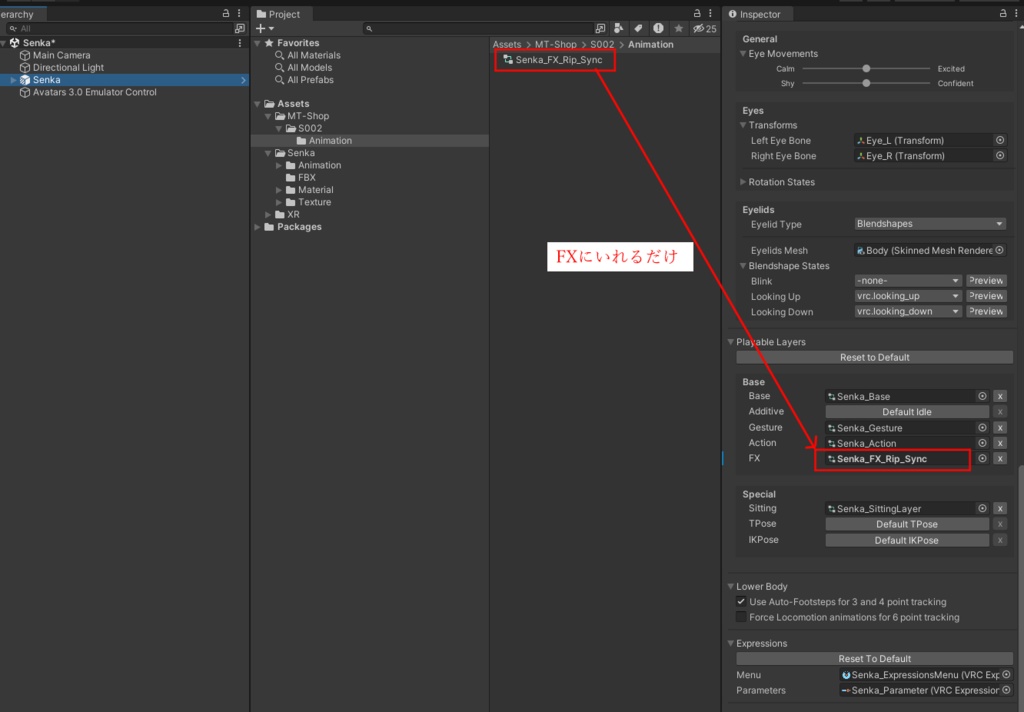Open the Looking Down blendshape dropdown
This screenshot has width=1024, height=712.
(x=908, y=312)
